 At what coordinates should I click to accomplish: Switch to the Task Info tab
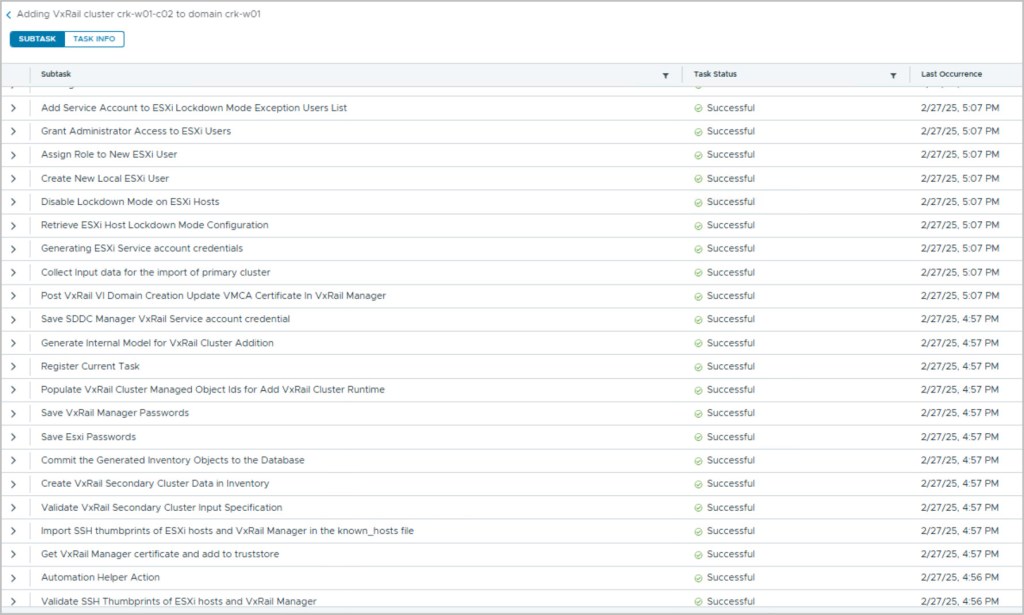tap(94, 39)
